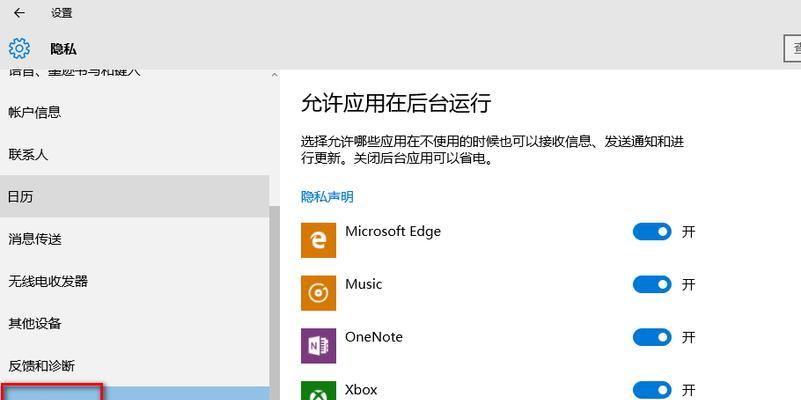
Task: Open 反馈和诊断 section
Action: point(134,366)
